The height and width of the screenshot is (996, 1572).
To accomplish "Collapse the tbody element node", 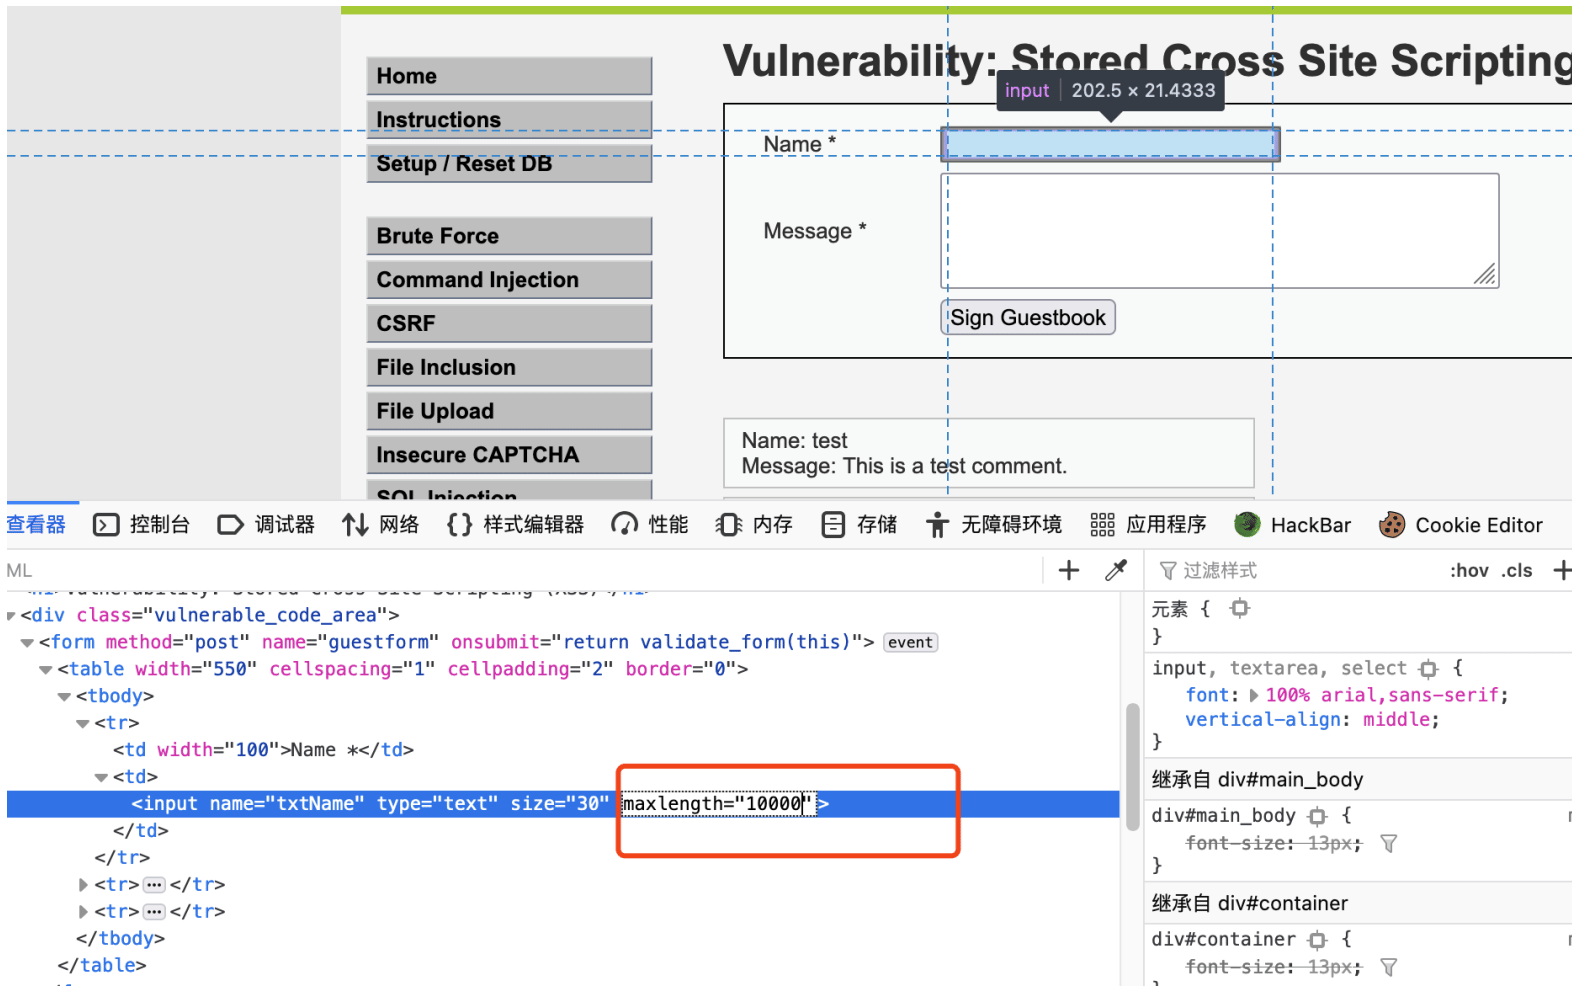I will [64, 696].
